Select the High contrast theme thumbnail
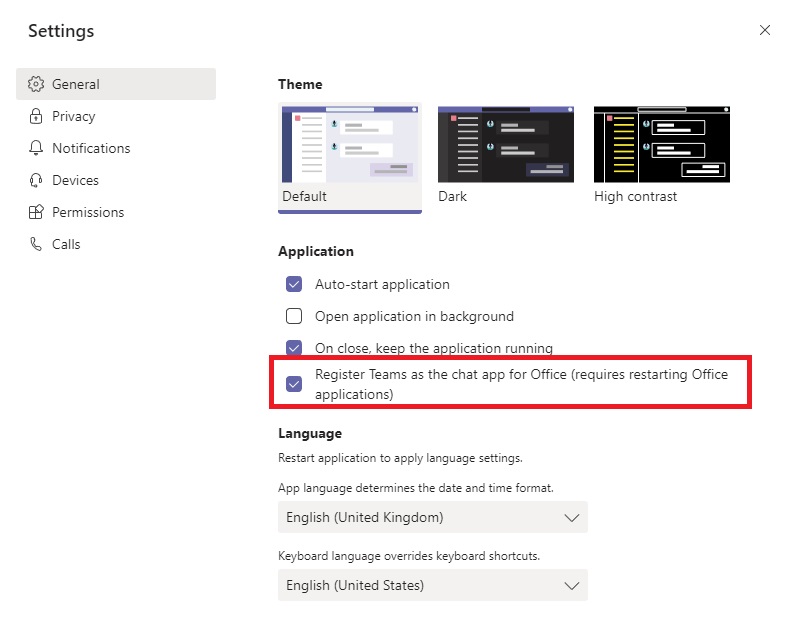Image resolution: width=787 pixels, height=629 pixels. 662,145
